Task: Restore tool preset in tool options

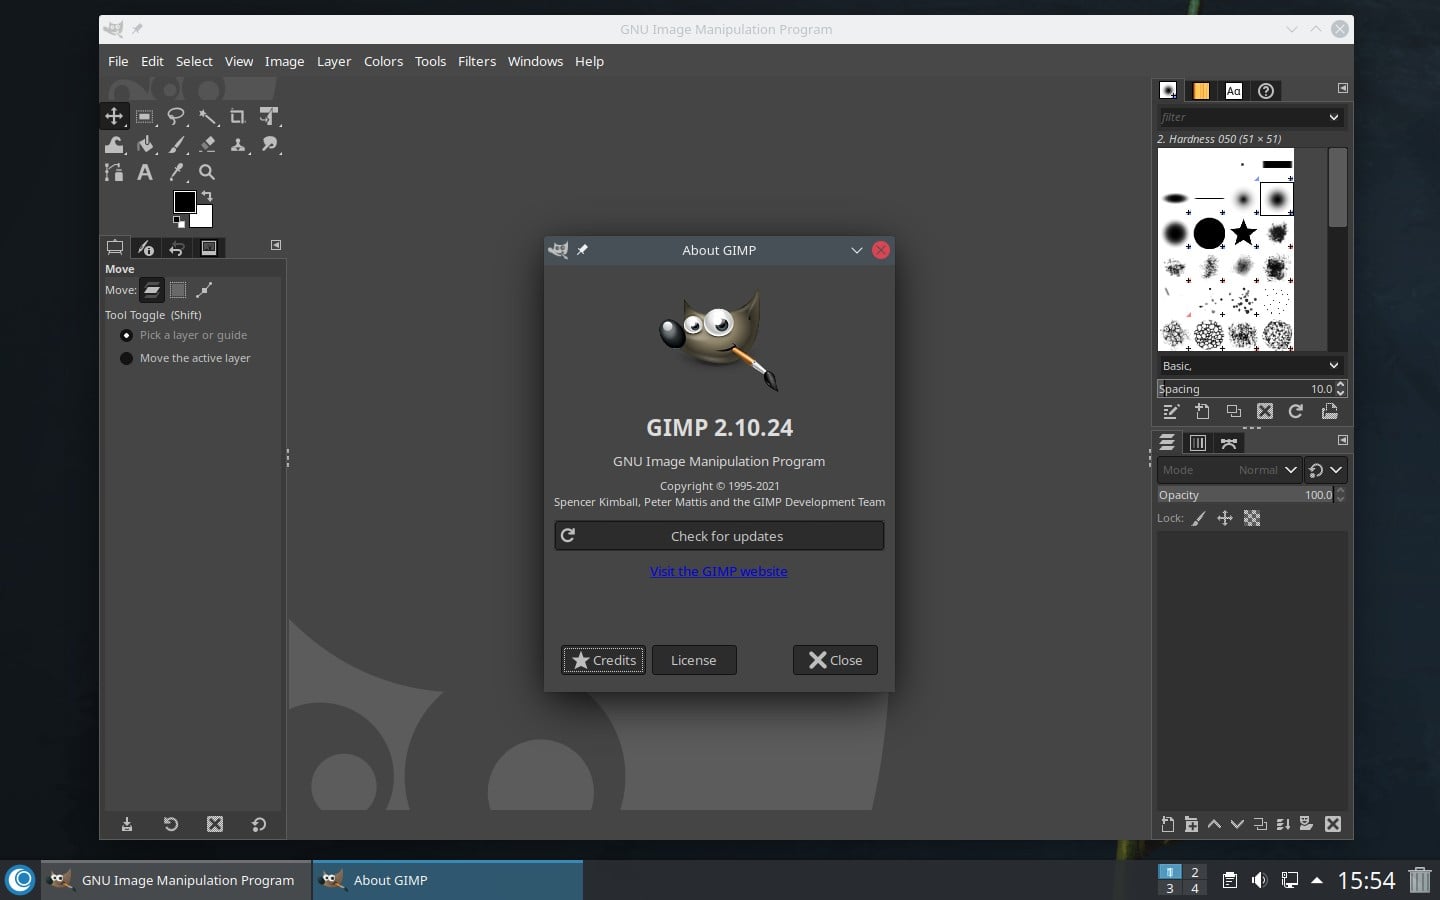Action: (171, 824)
